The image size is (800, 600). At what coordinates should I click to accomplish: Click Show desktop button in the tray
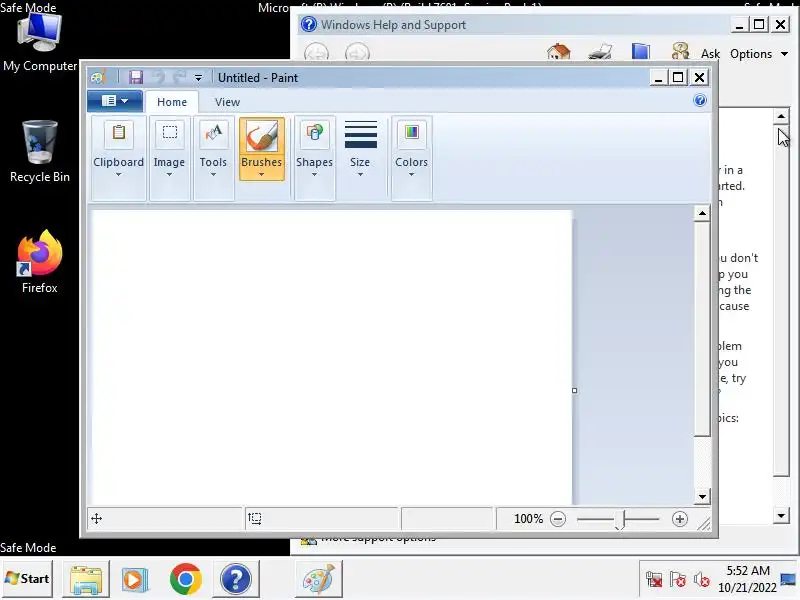pos(788,579)
